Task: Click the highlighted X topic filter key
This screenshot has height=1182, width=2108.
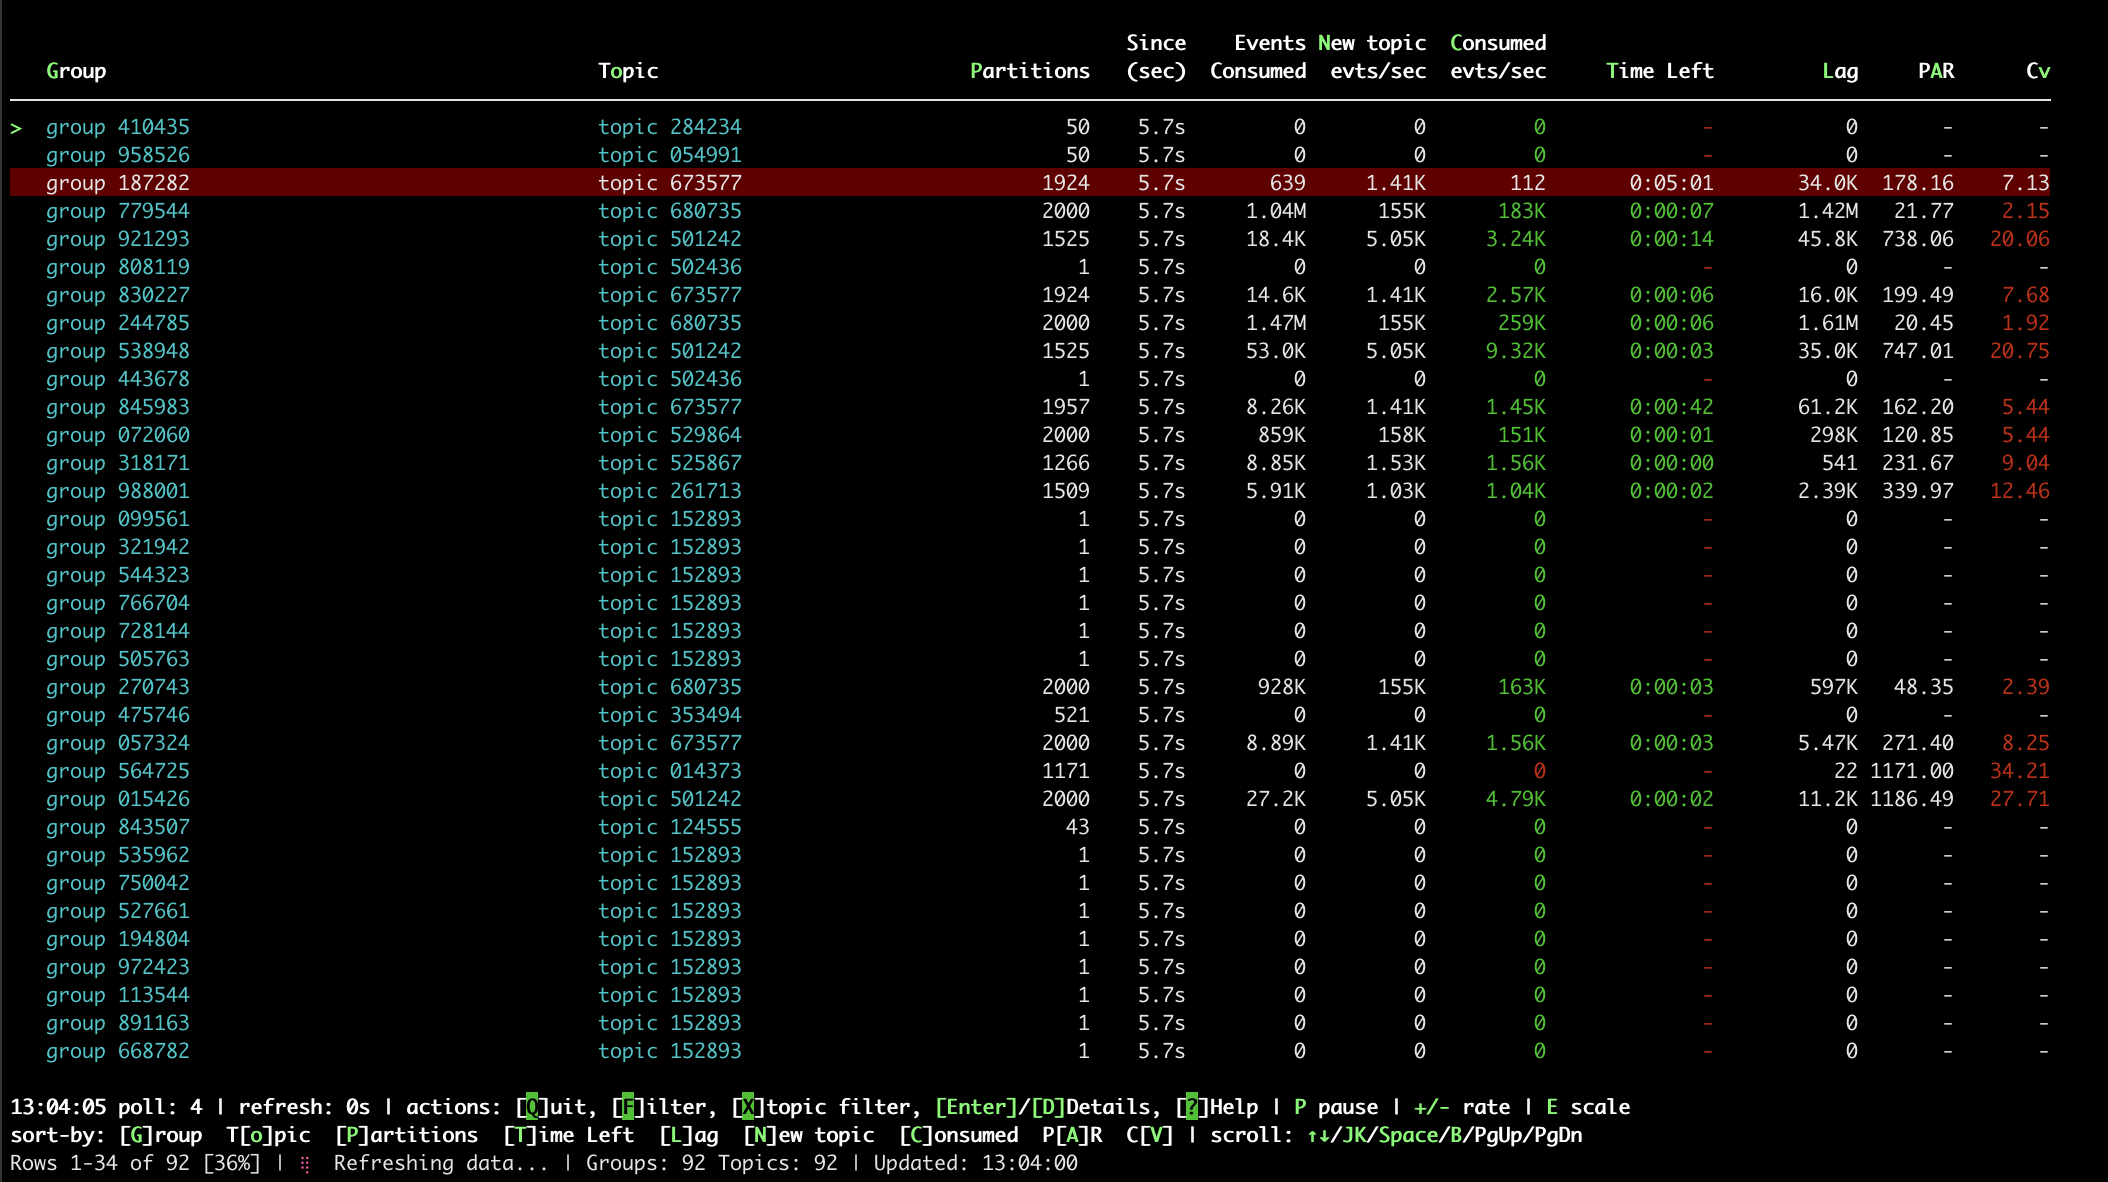Action: (748, 1107)
